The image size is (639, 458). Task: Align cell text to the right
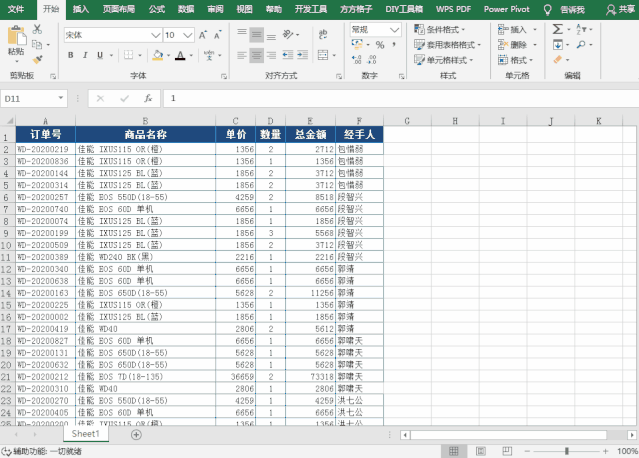click(271, 55)
